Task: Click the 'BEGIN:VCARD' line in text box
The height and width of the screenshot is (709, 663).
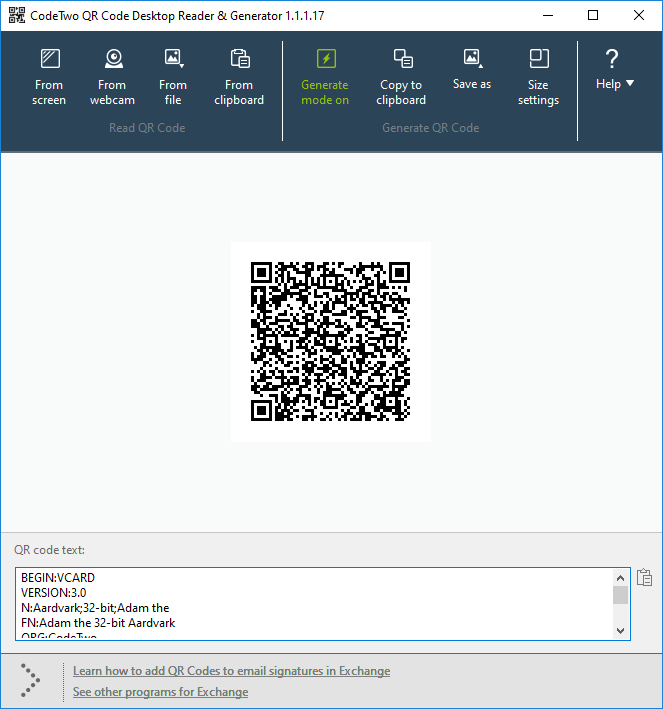Action: click(58, 577)
